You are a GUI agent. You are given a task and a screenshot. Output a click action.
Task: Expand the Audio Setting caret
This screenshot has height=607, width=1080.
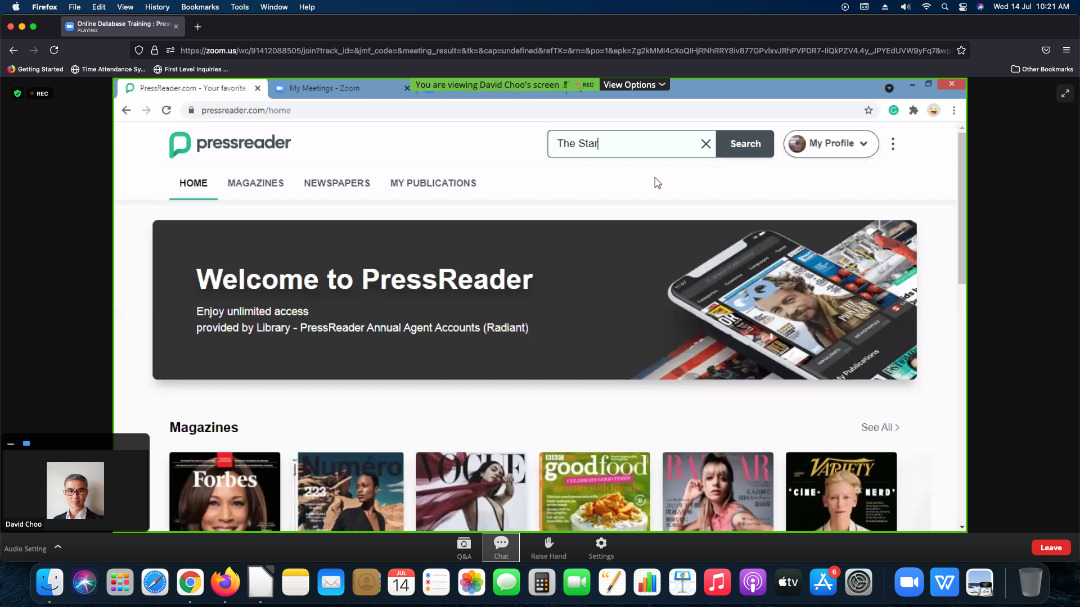point(58,548)
